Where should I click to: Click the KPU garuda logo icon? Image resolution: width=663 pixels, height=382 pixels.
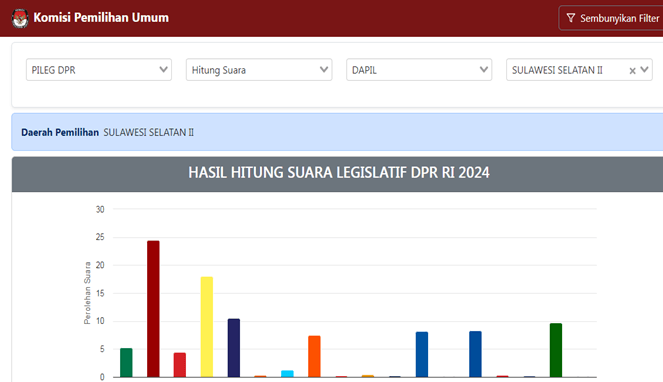[20, 18]
